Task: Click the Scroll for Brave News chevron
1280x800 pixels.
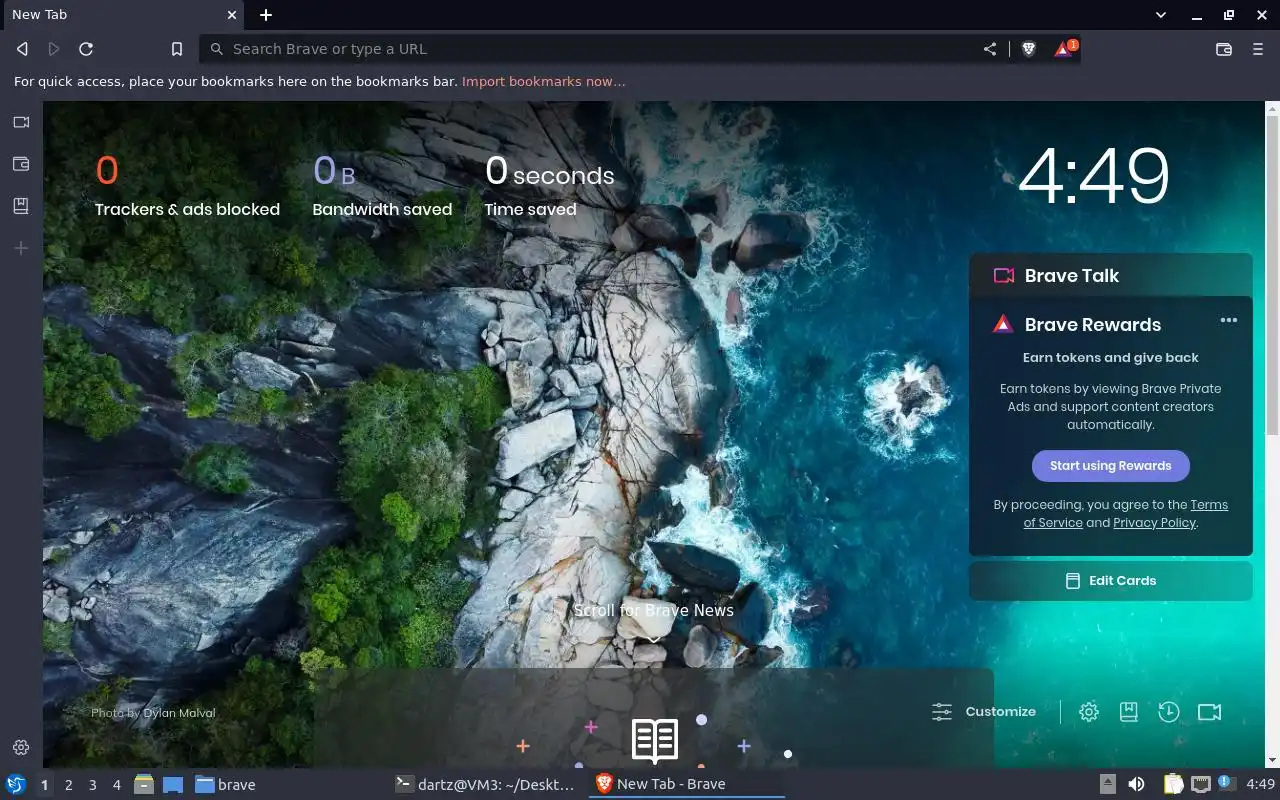Action: pyautogui.click(x=653, y=638)
